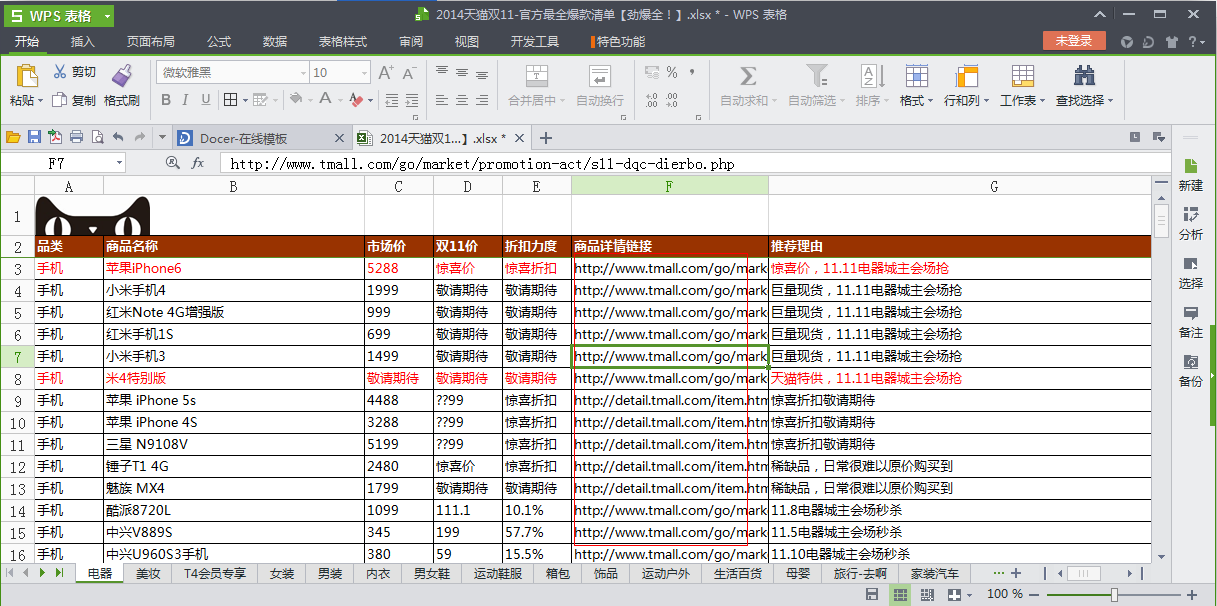The width and height of the screenshot is (1217, 606).
Task: Toggle center horizontal alignment button
Action: pyautogui.click(x=462, y=100)
